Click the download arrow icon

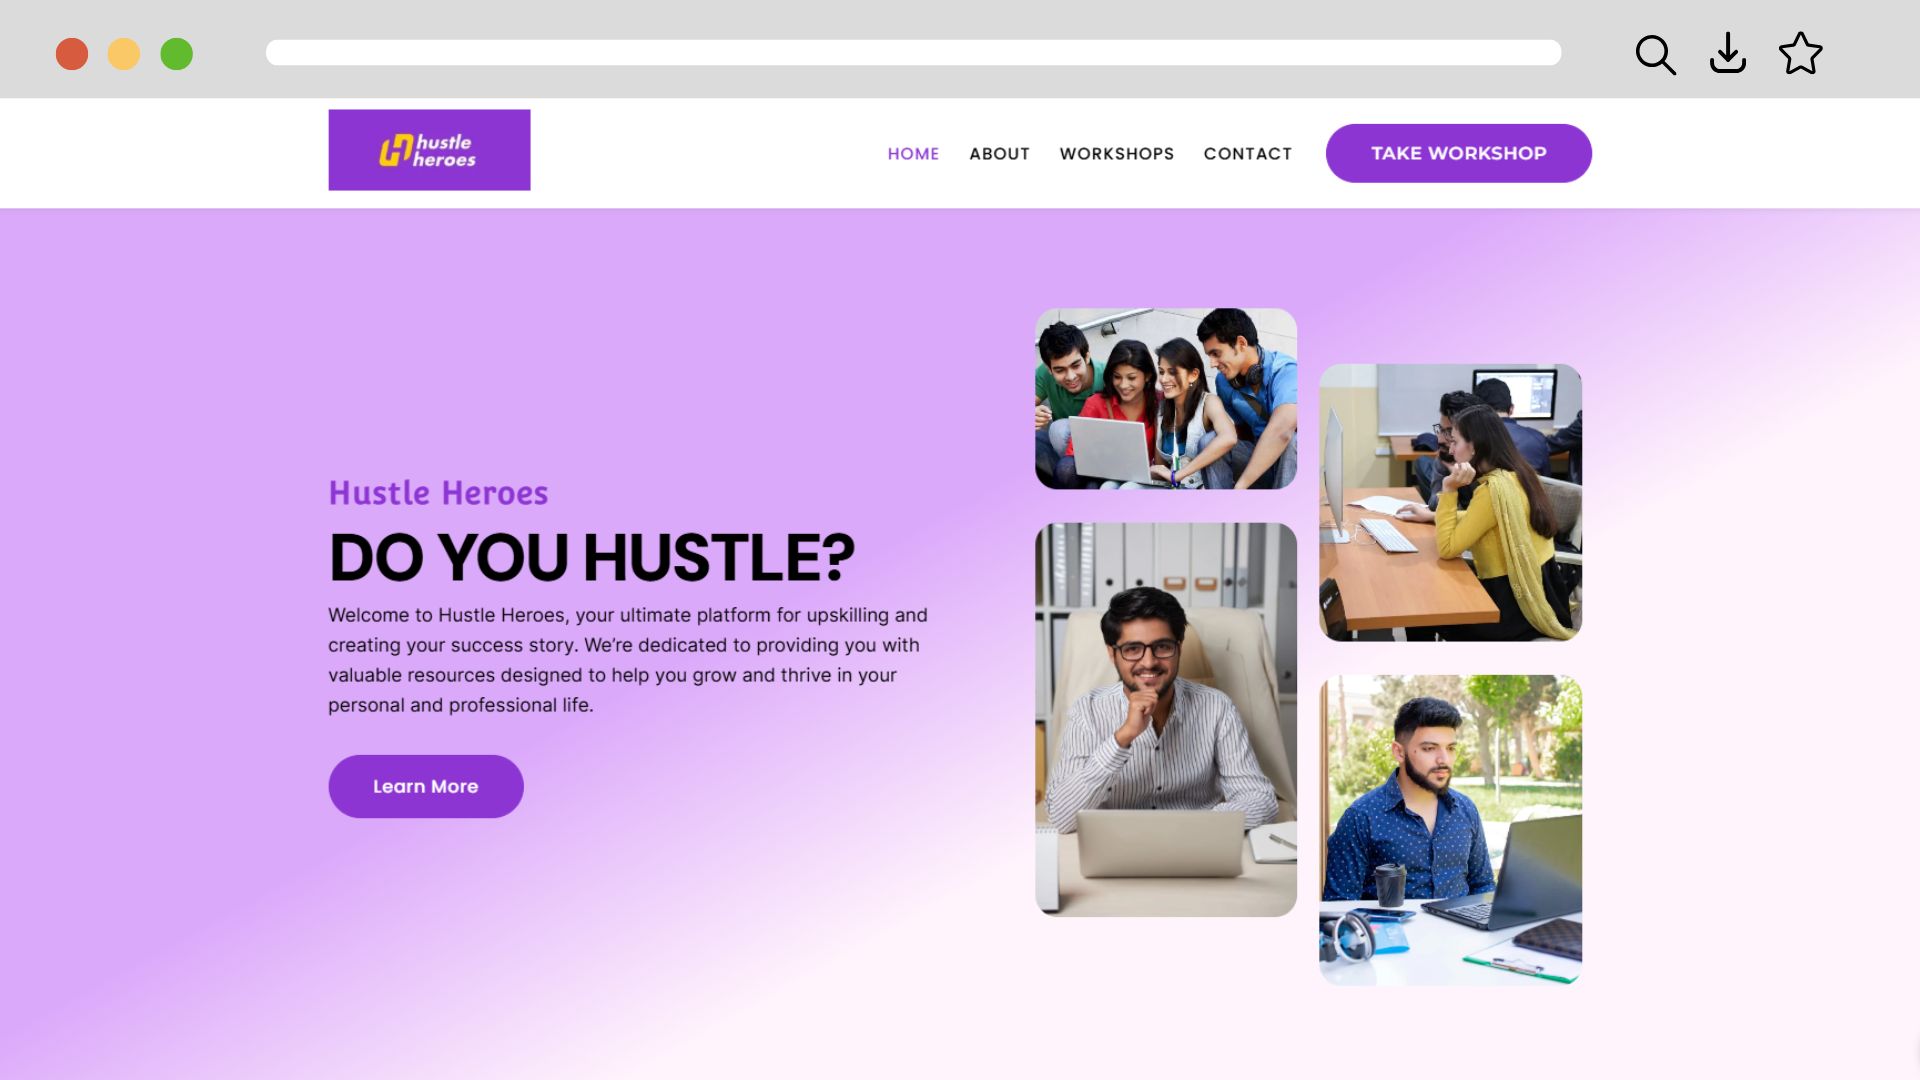[x=1728, y=54]
